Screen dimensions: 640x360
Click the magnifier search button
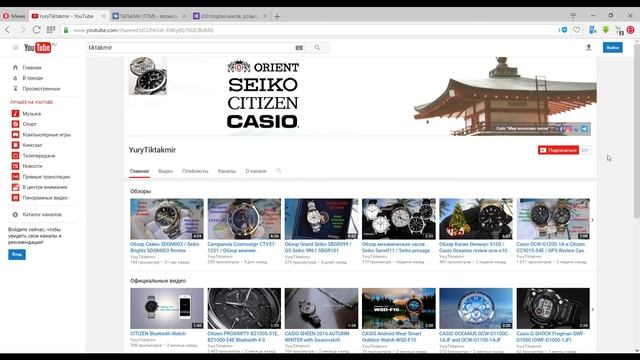(x=317, y=48)
